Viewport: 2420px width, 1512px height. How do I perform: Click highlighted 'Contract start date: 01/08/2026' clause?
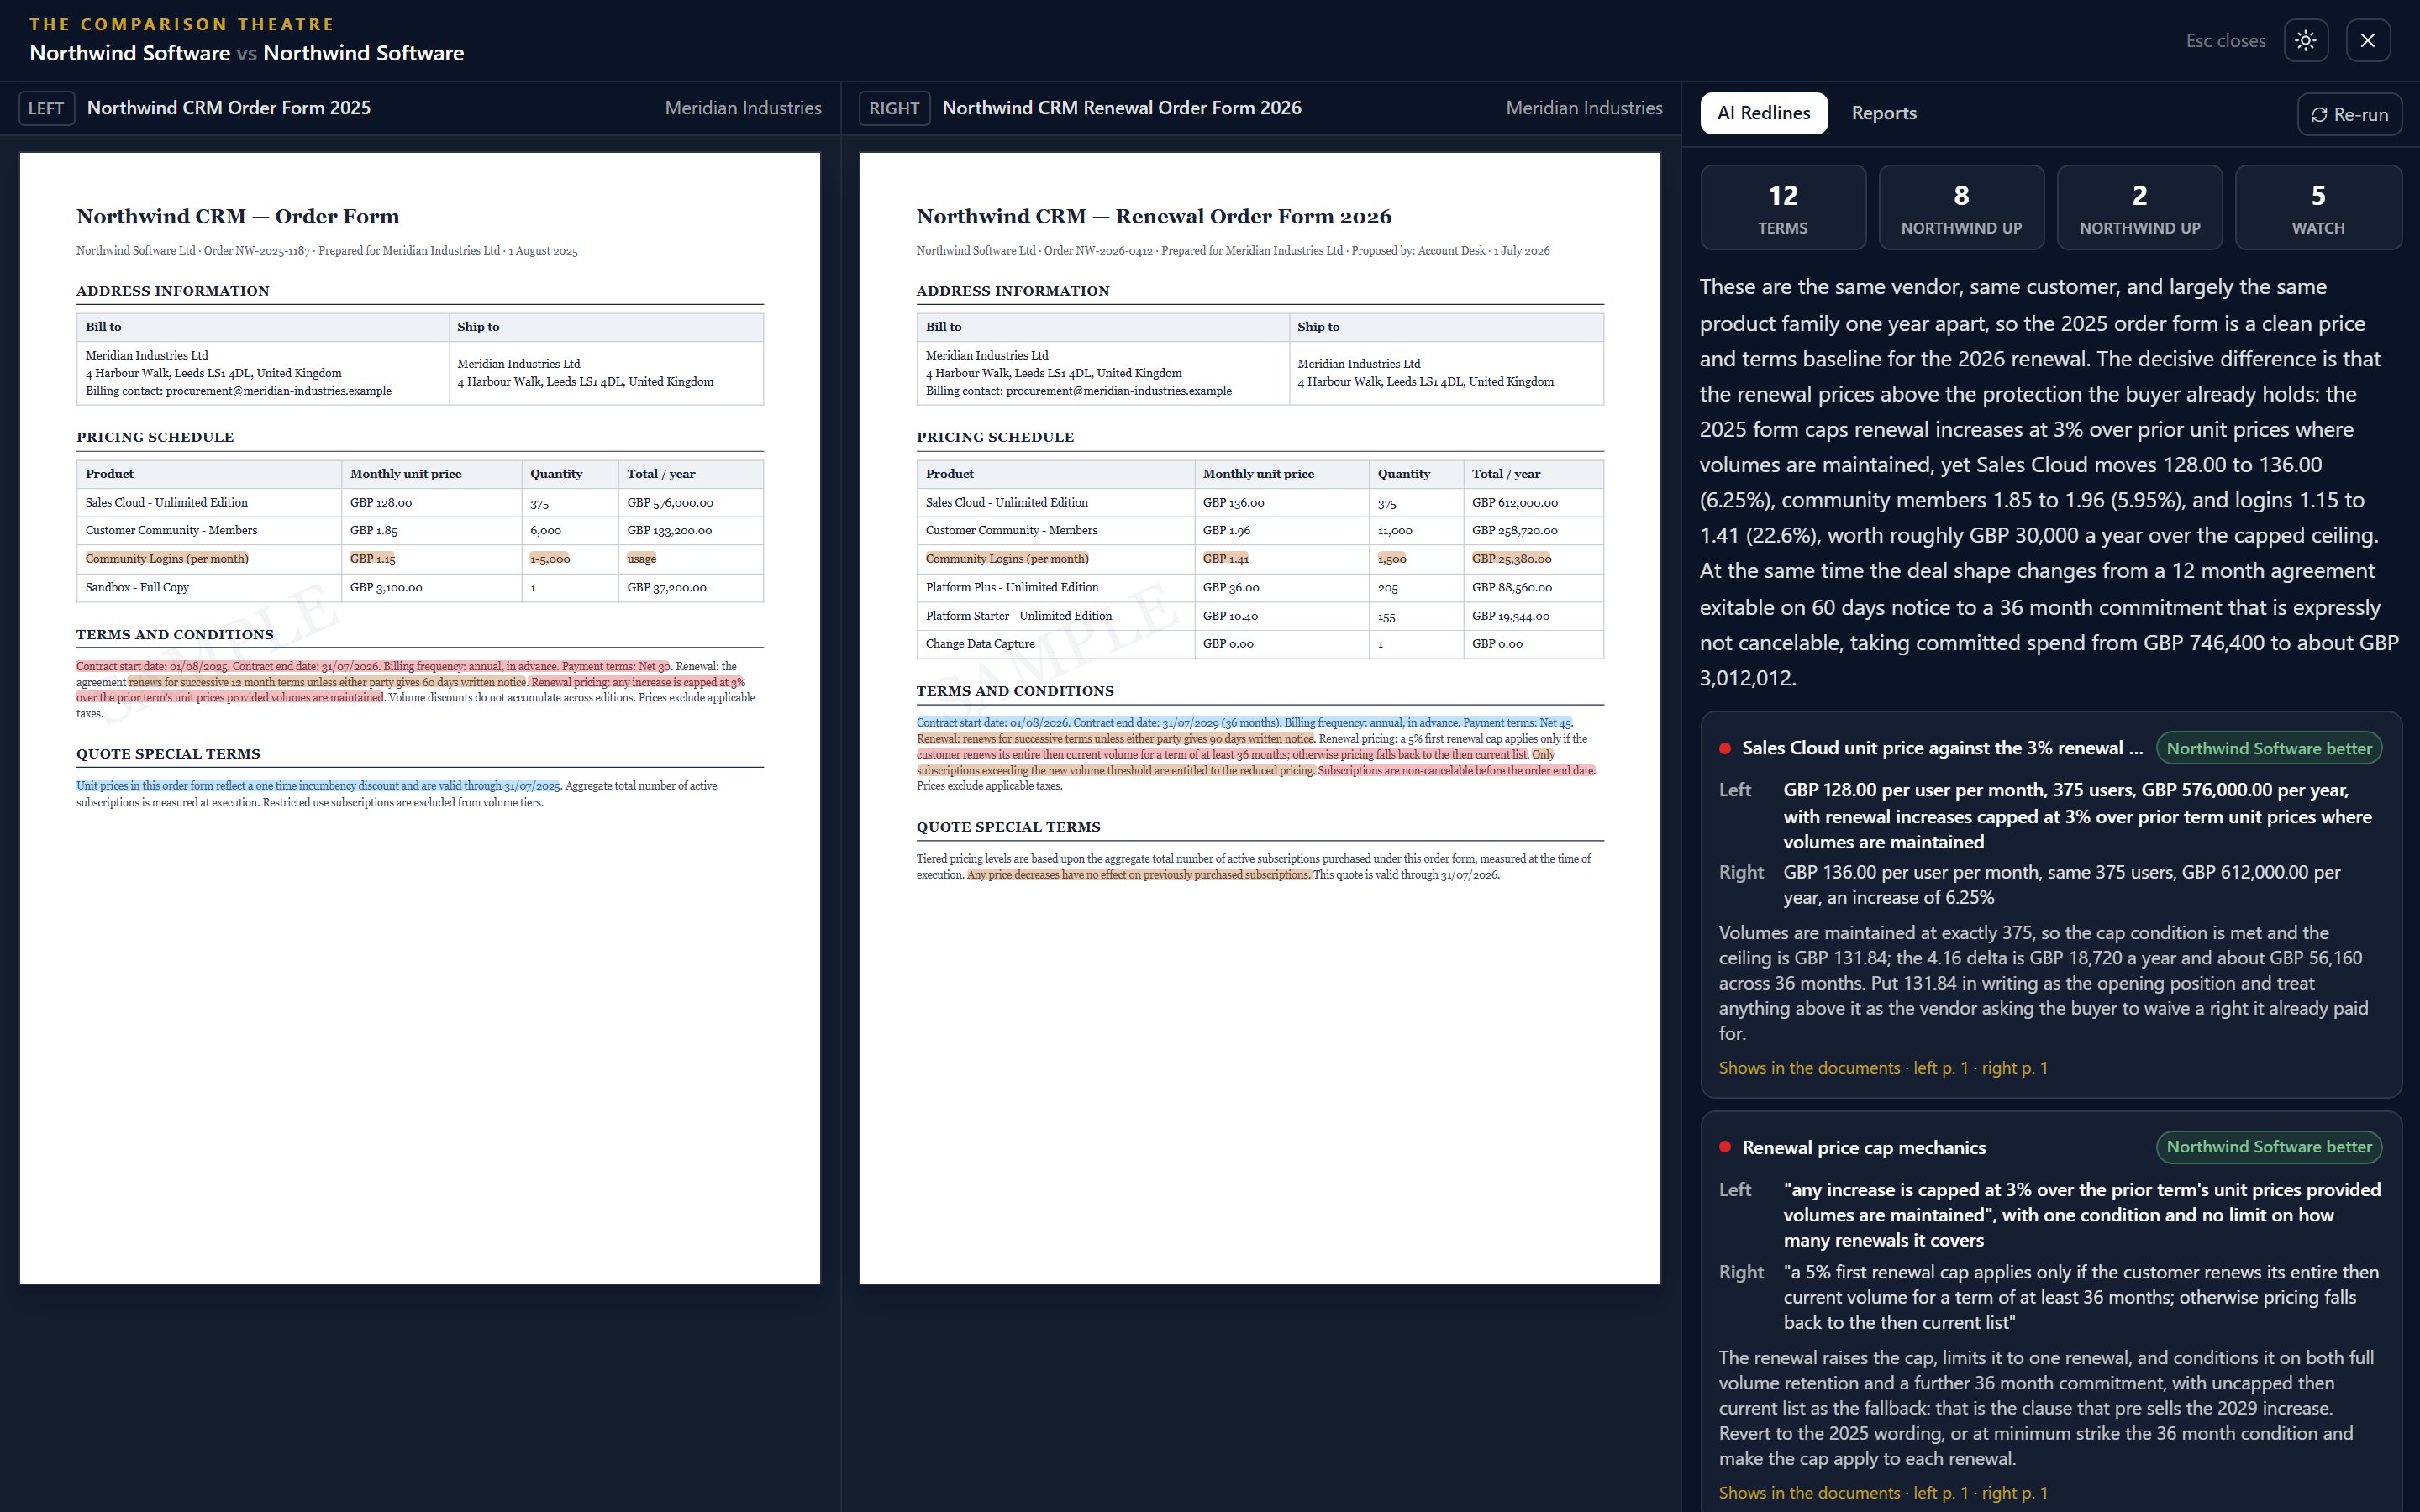[x=1244, y=723]
